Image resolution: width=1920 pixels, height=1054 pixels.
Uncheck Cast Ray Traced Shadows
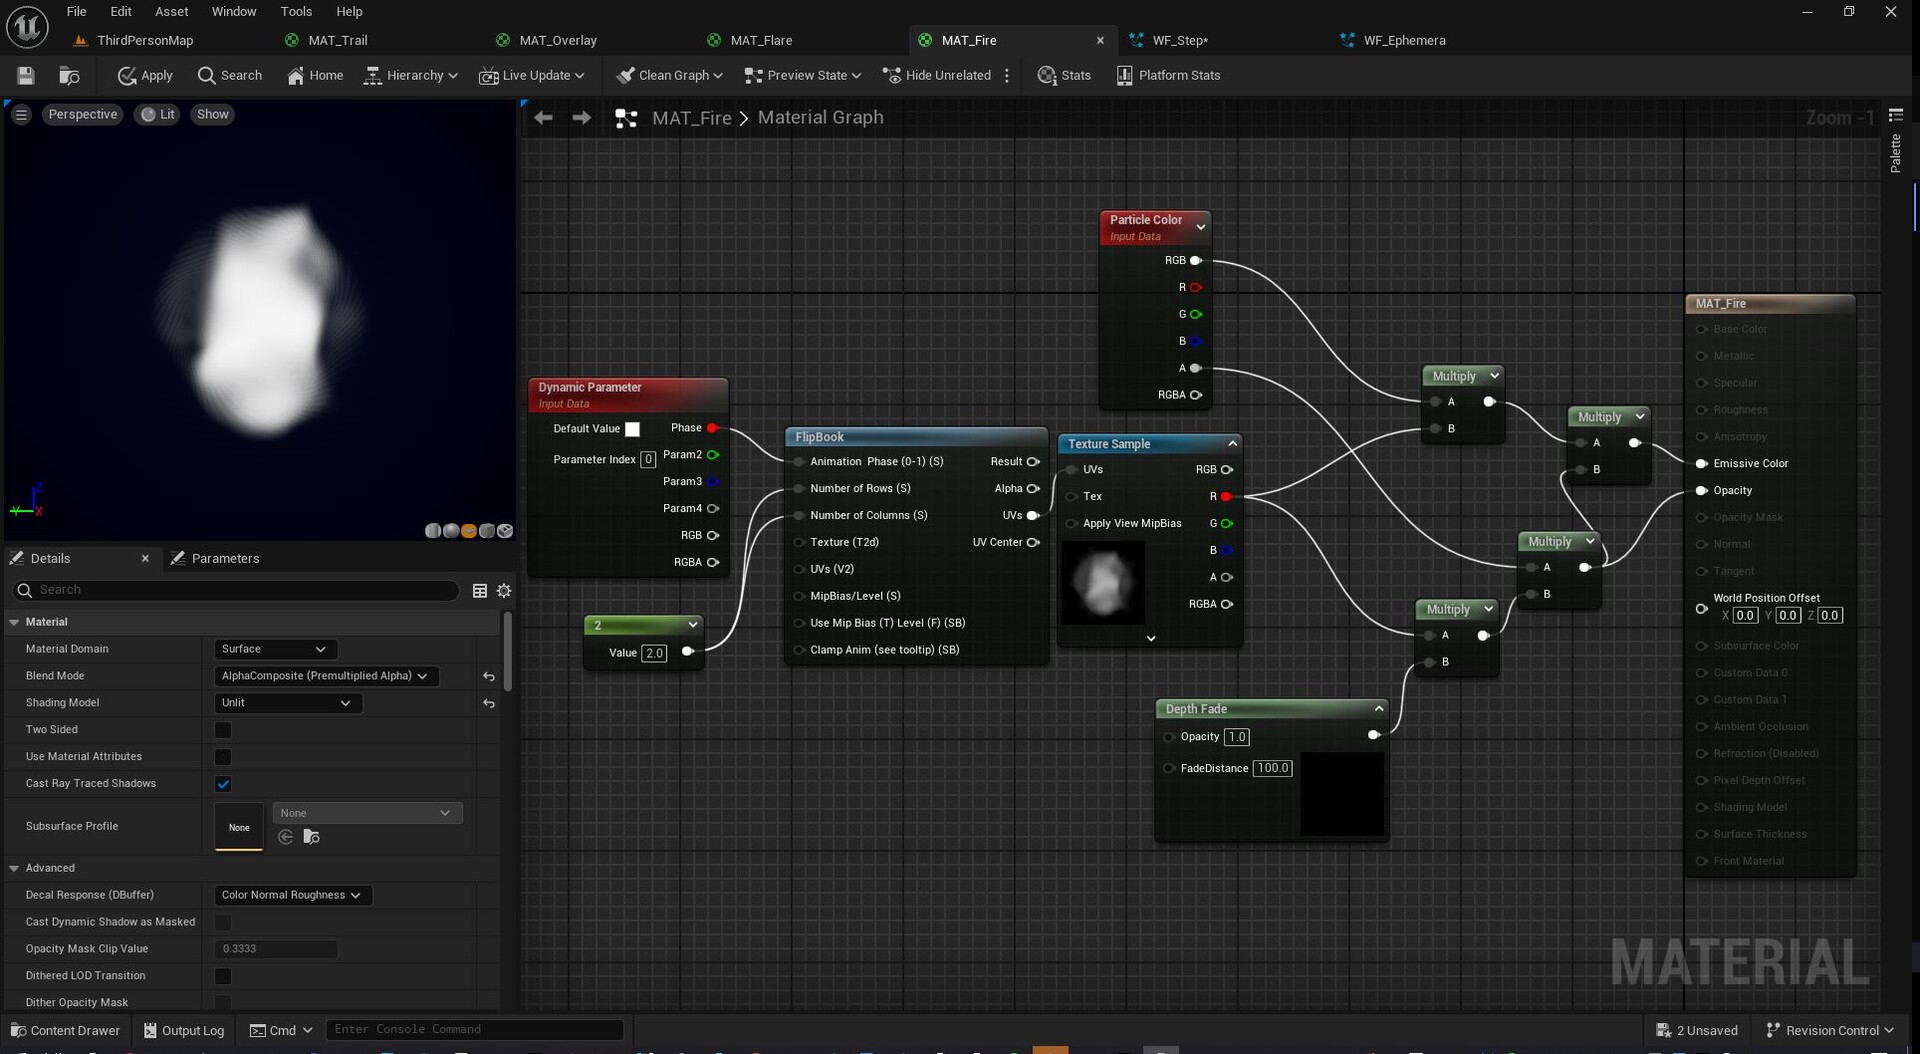(x=223, y=784)
